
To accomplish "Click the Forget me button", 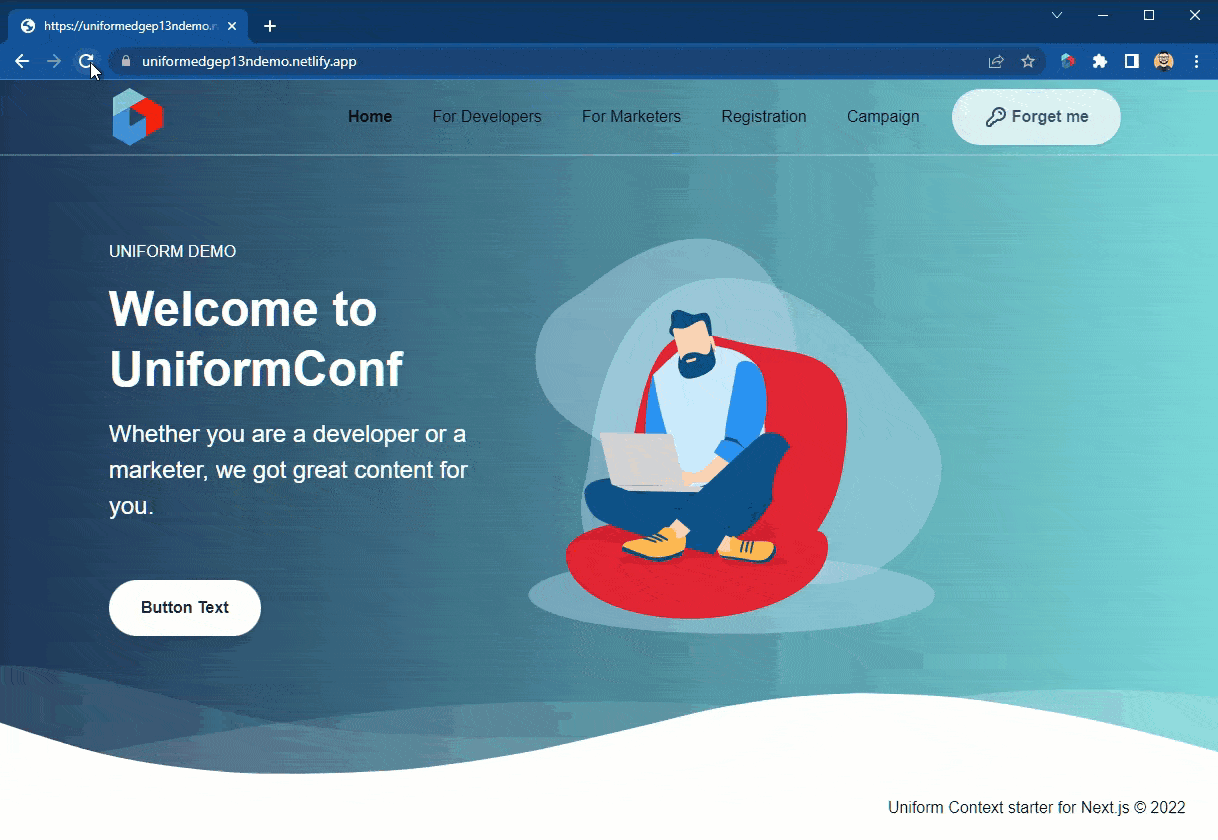I will point(1036,117).
